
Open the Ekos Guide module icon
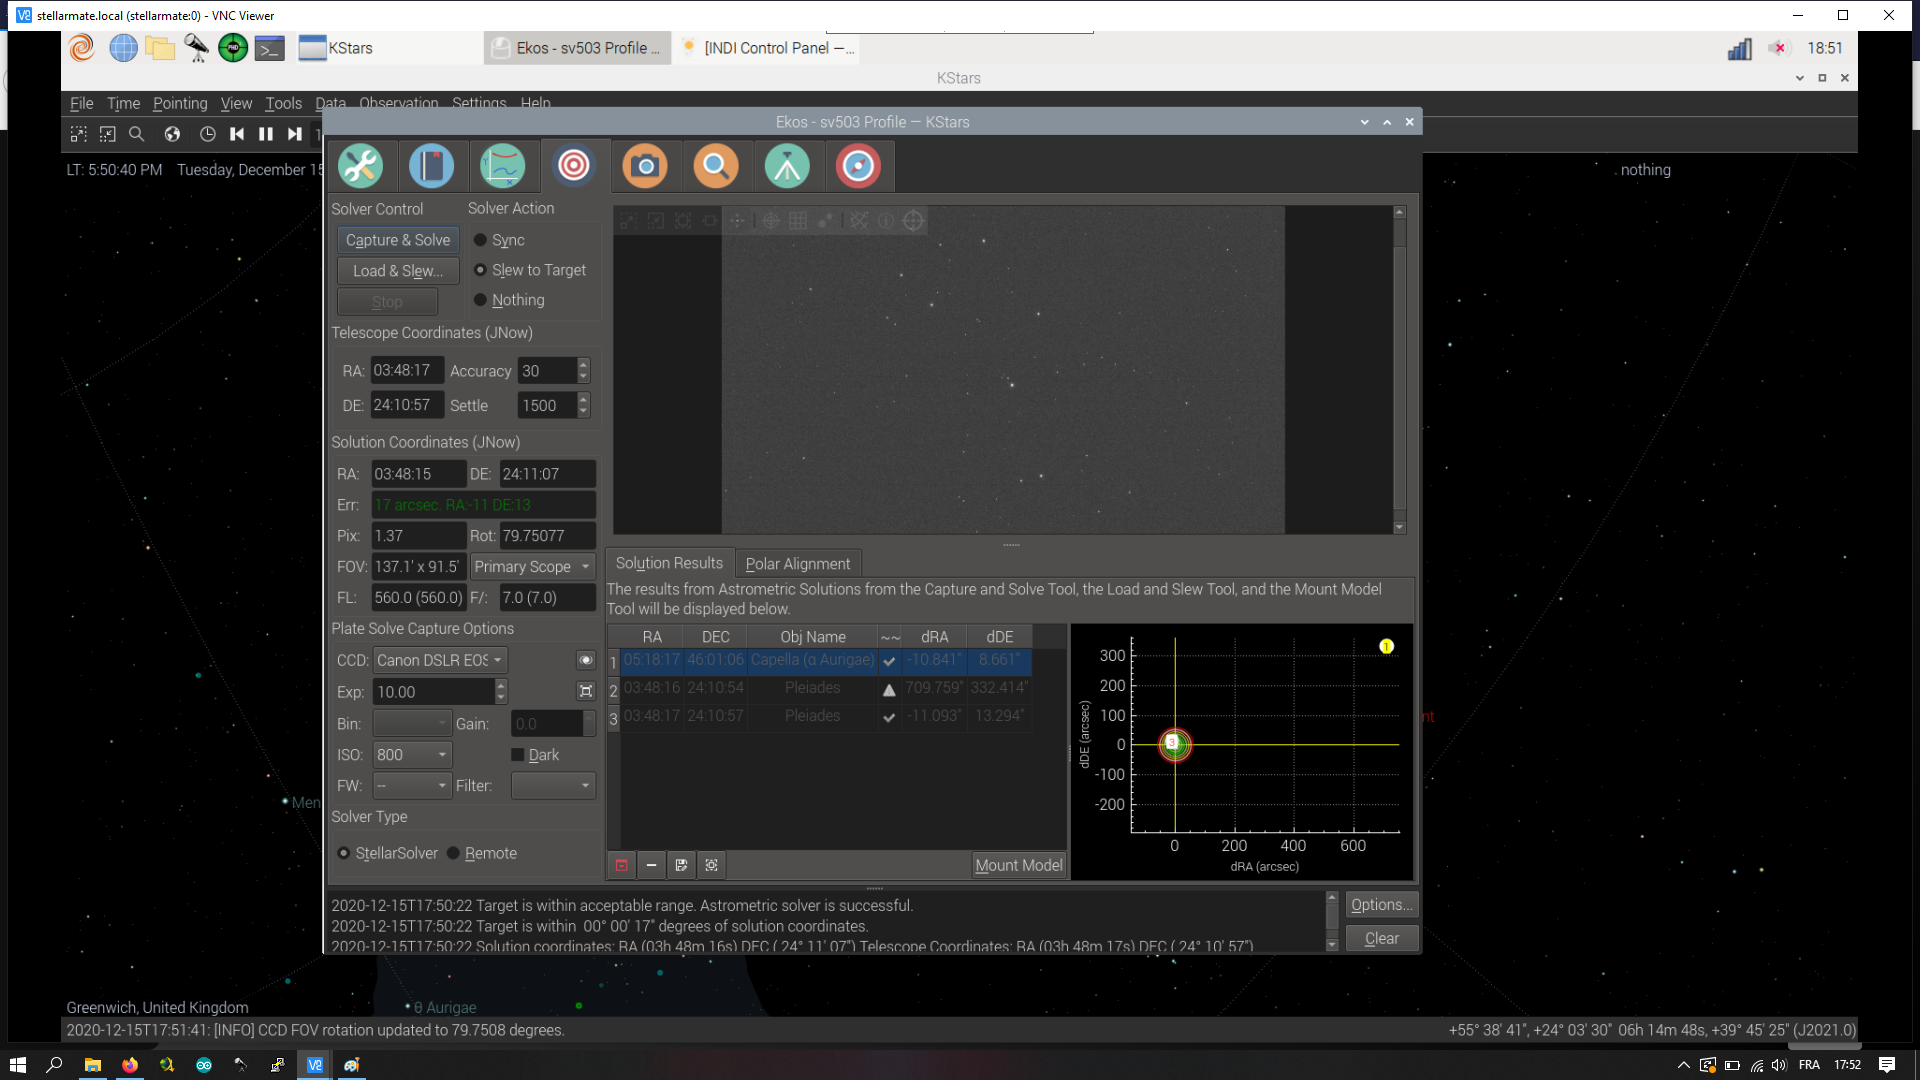click(x=858, y=166)
